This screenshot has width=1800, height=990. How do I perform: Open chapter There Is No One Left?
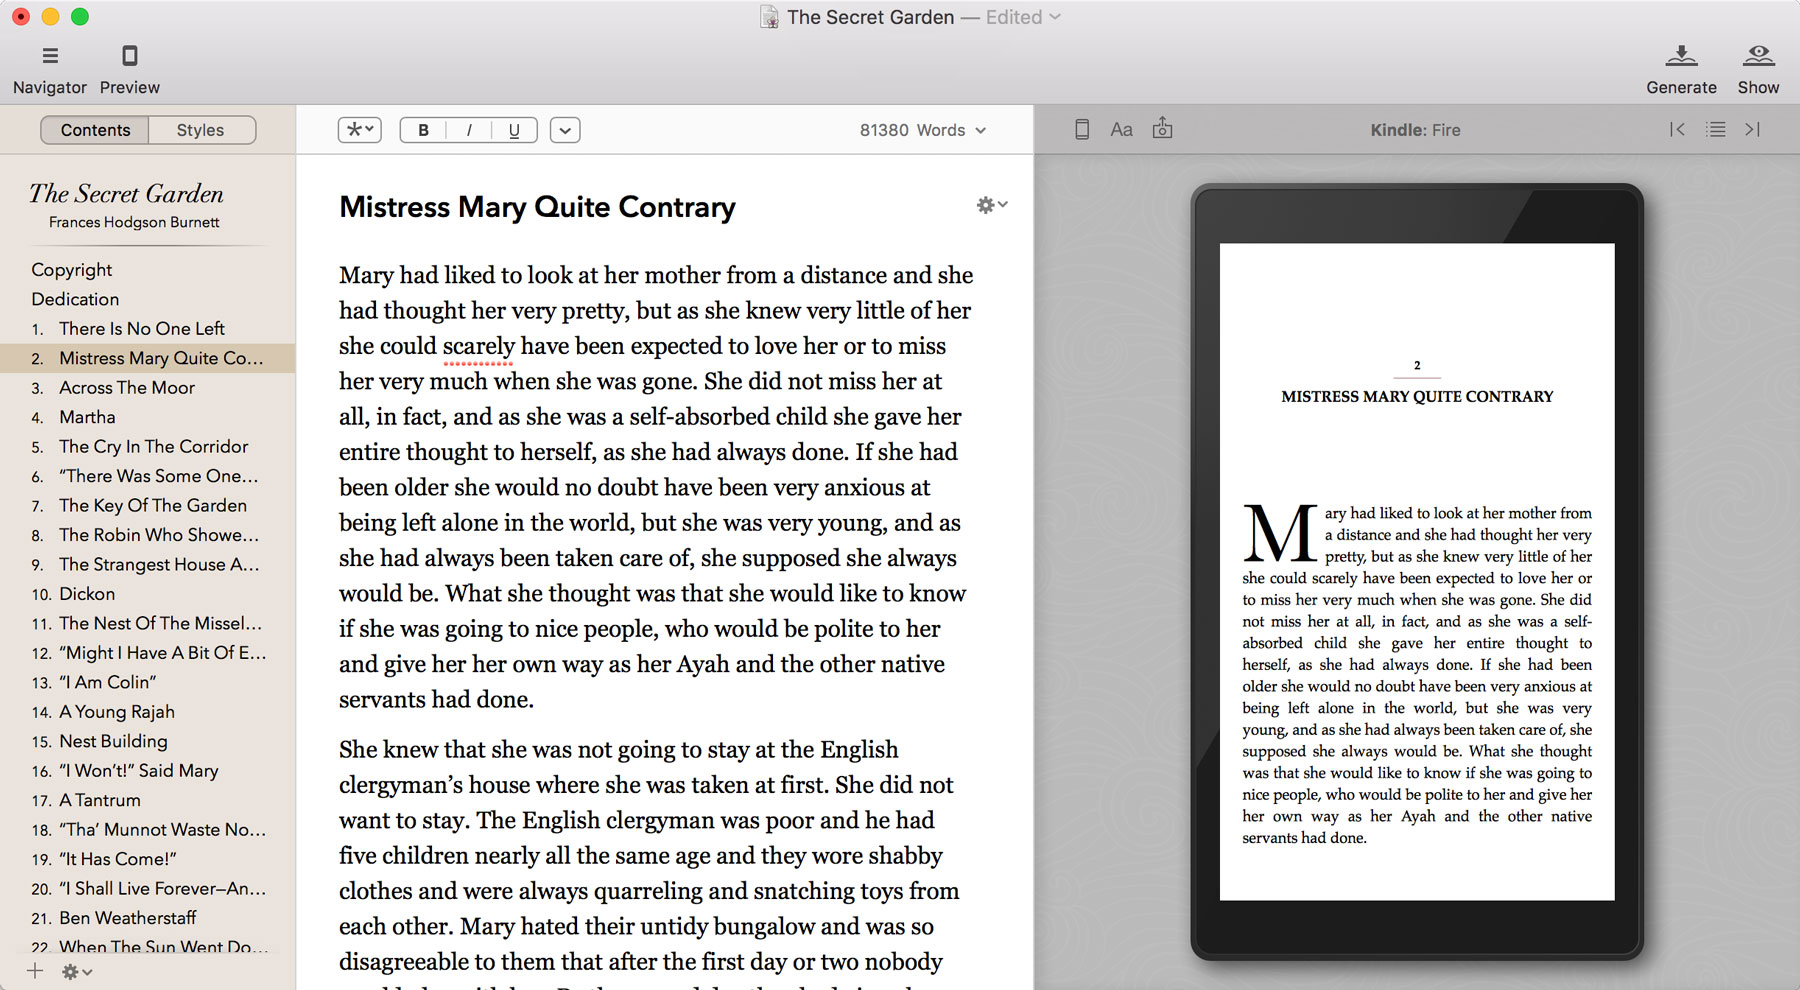pyautogui.click(x=142, y=329)
